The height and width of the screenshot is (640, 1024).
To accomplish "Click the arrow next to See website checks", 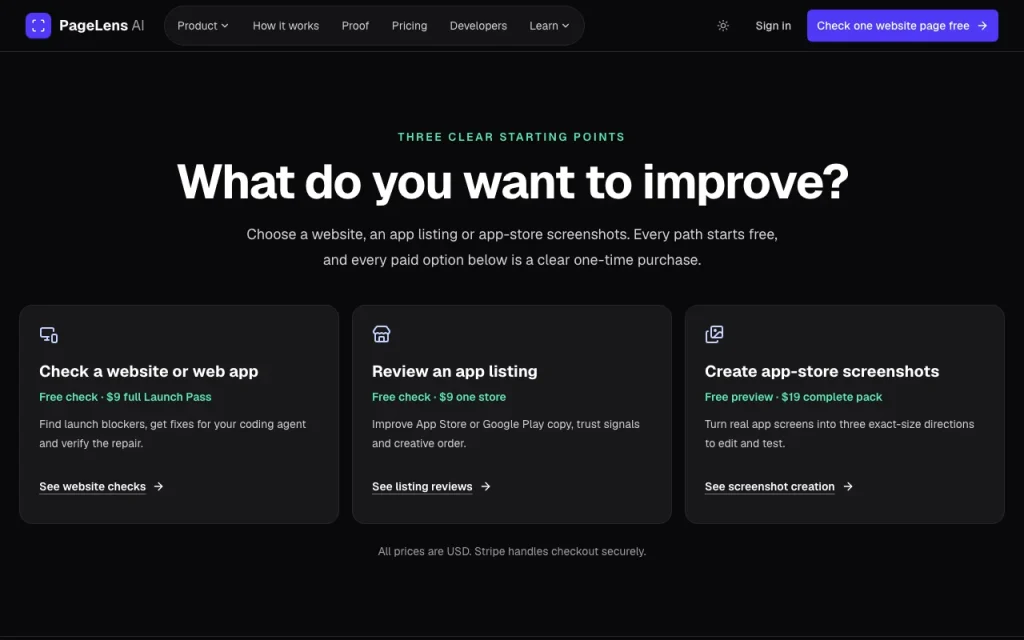I will click(x=159, y=487).
